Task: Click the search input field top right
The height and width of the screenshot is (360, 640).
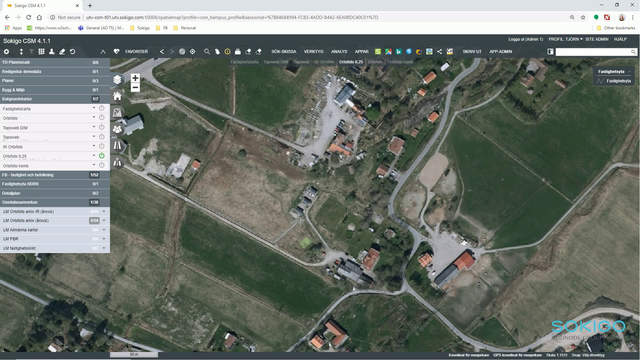Action: click(x=593, y=52)
